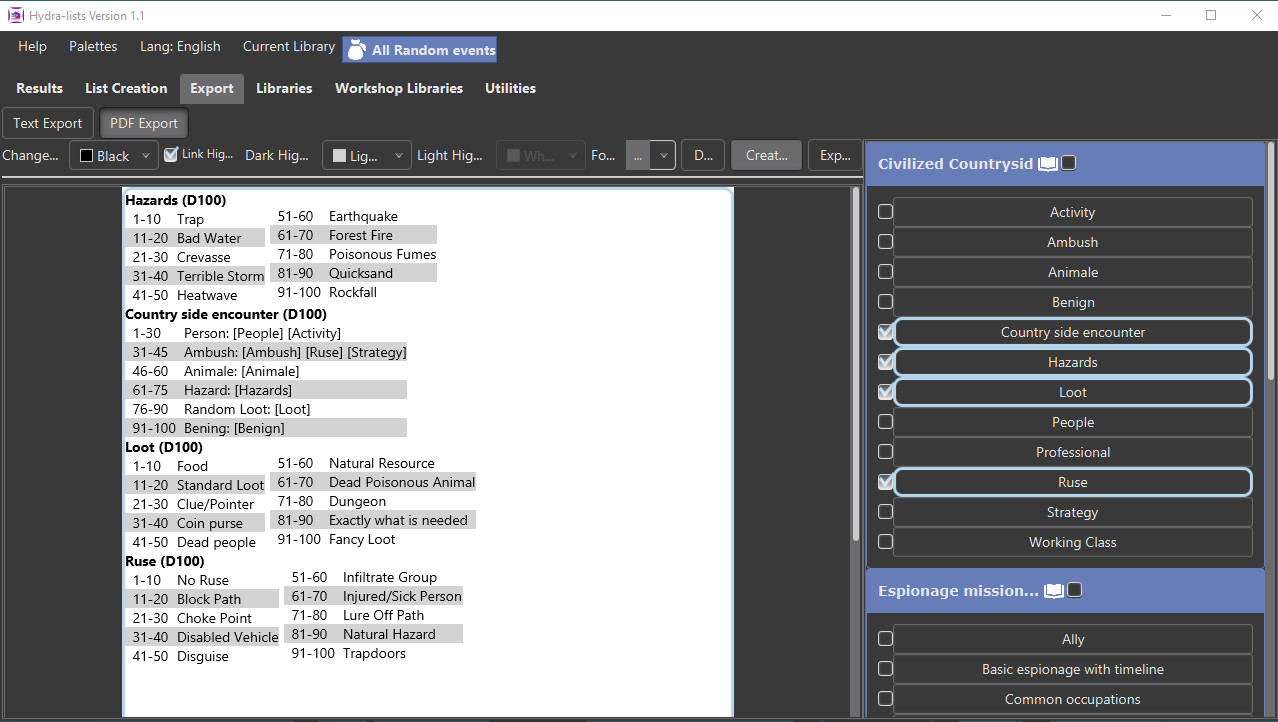
Task: Switch to the Libraries tab
Action: [284, 88]
